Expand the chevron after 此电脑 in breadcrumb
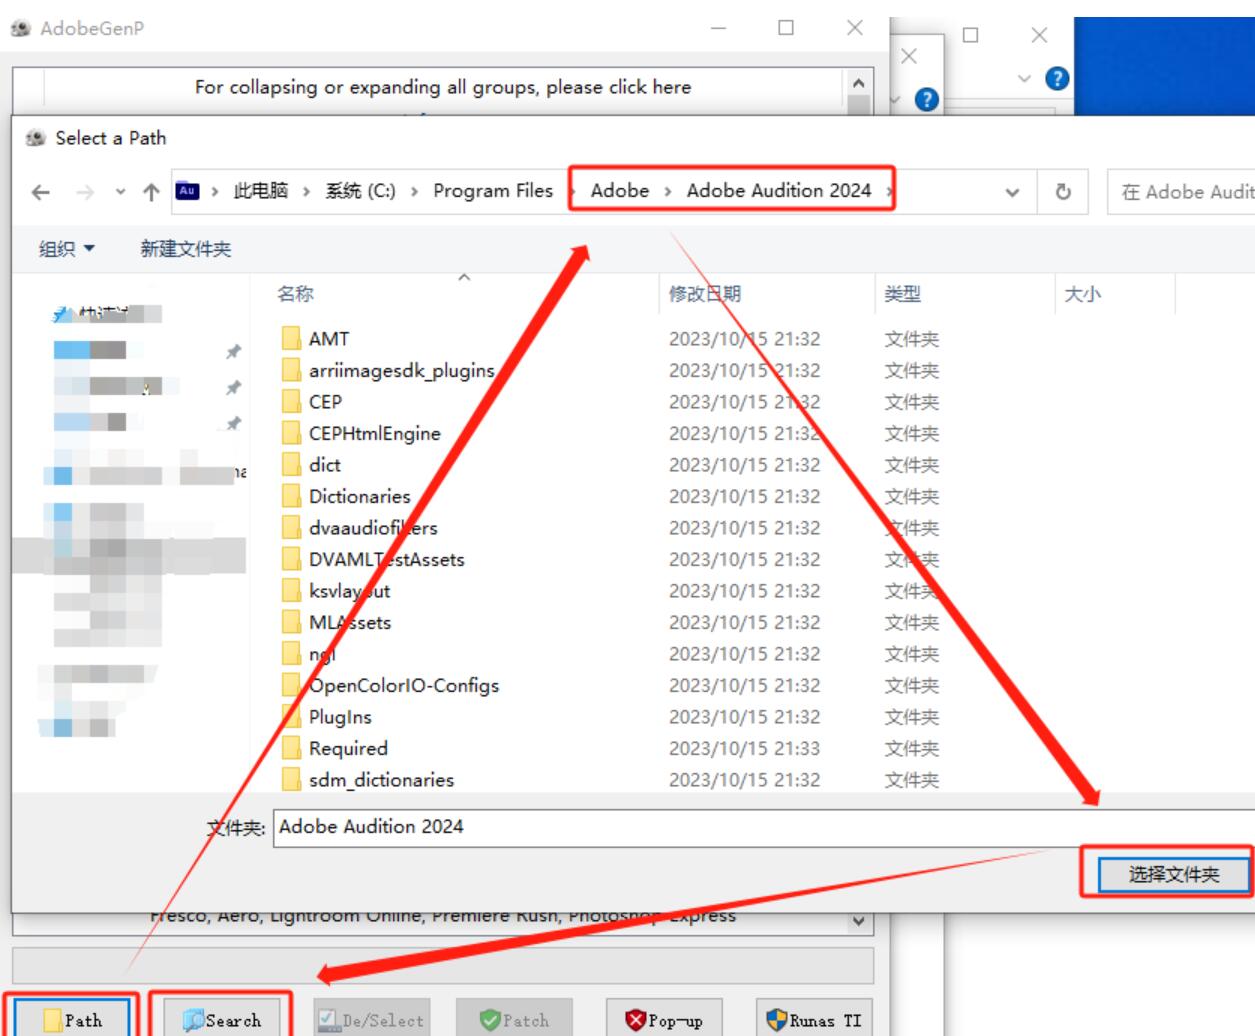This screenshot has height=1036, width=1255. [x=306, y=191]
